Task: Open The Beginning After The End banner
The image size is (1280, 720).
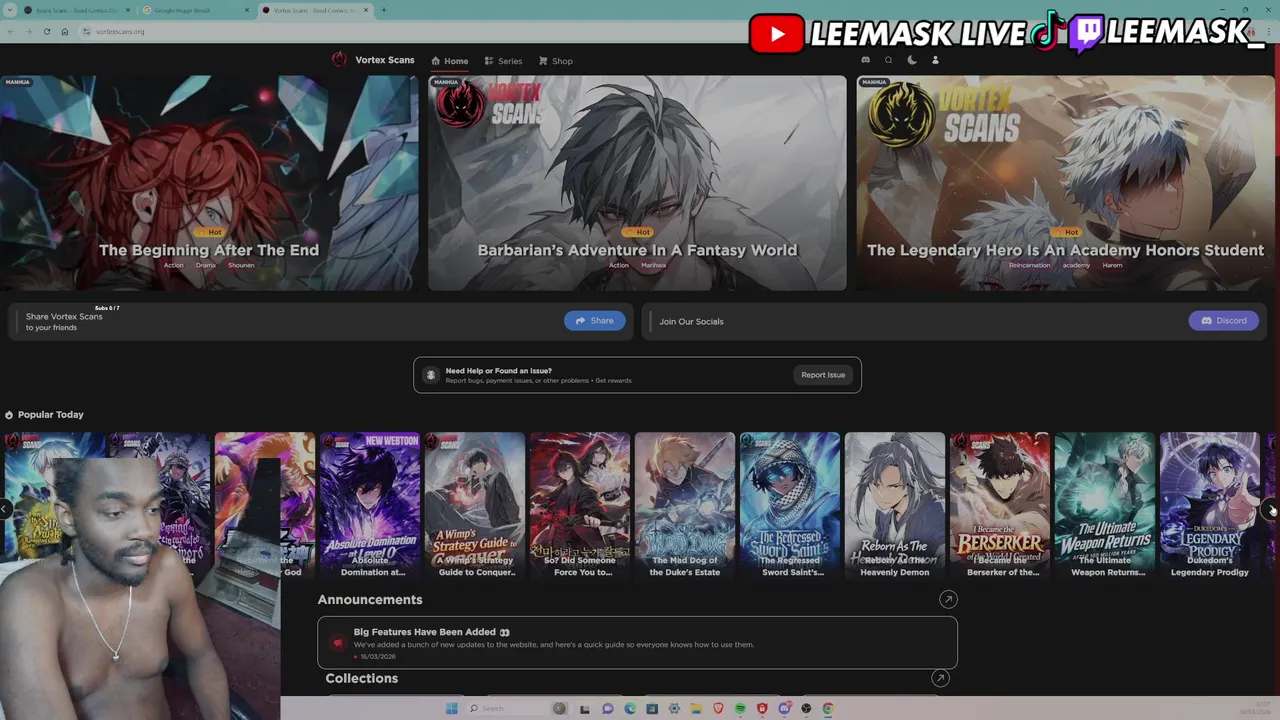Action: coord(209,184)
